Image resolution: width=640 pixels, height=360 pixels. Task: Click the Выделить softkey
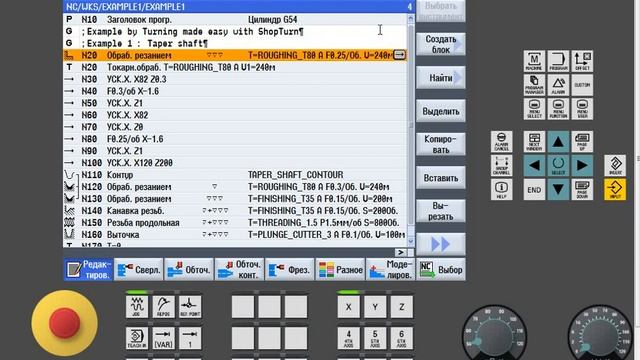tap(441, 111)
